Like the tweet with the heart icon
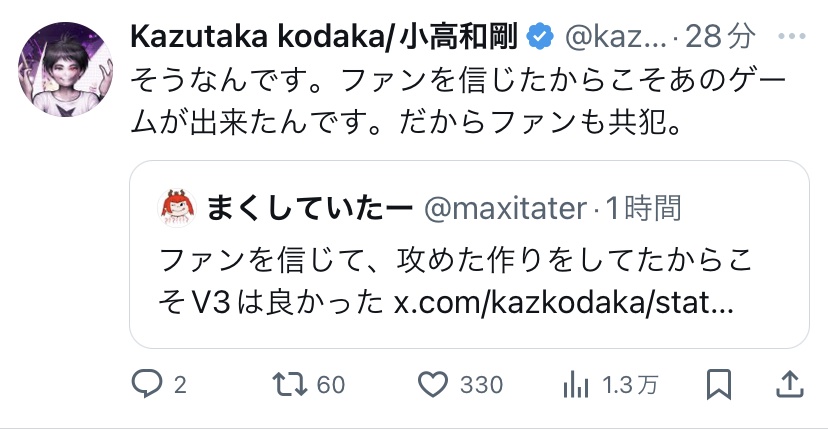 (431, 383)
